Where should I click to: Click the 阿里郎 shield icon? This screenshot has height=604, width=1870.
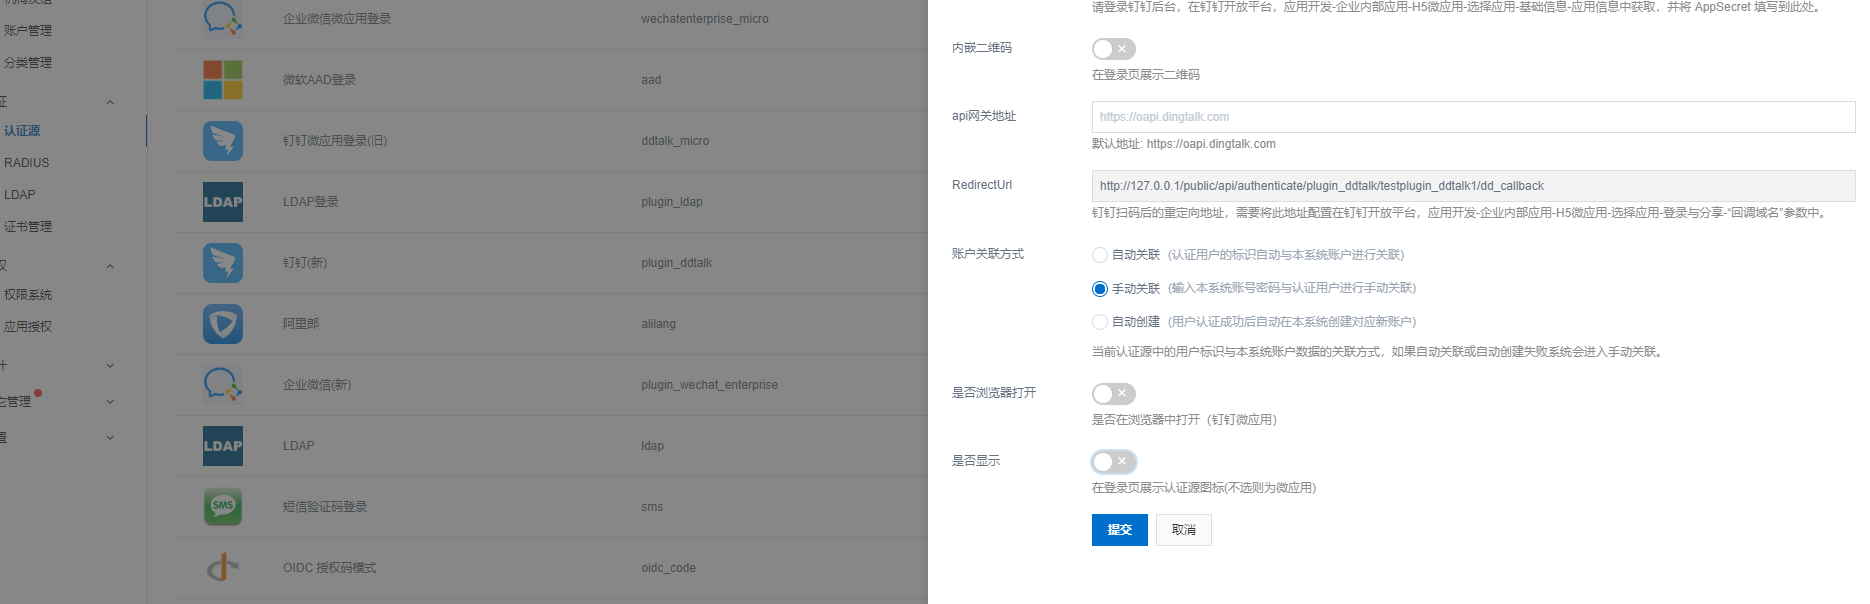tap(223, 324)
